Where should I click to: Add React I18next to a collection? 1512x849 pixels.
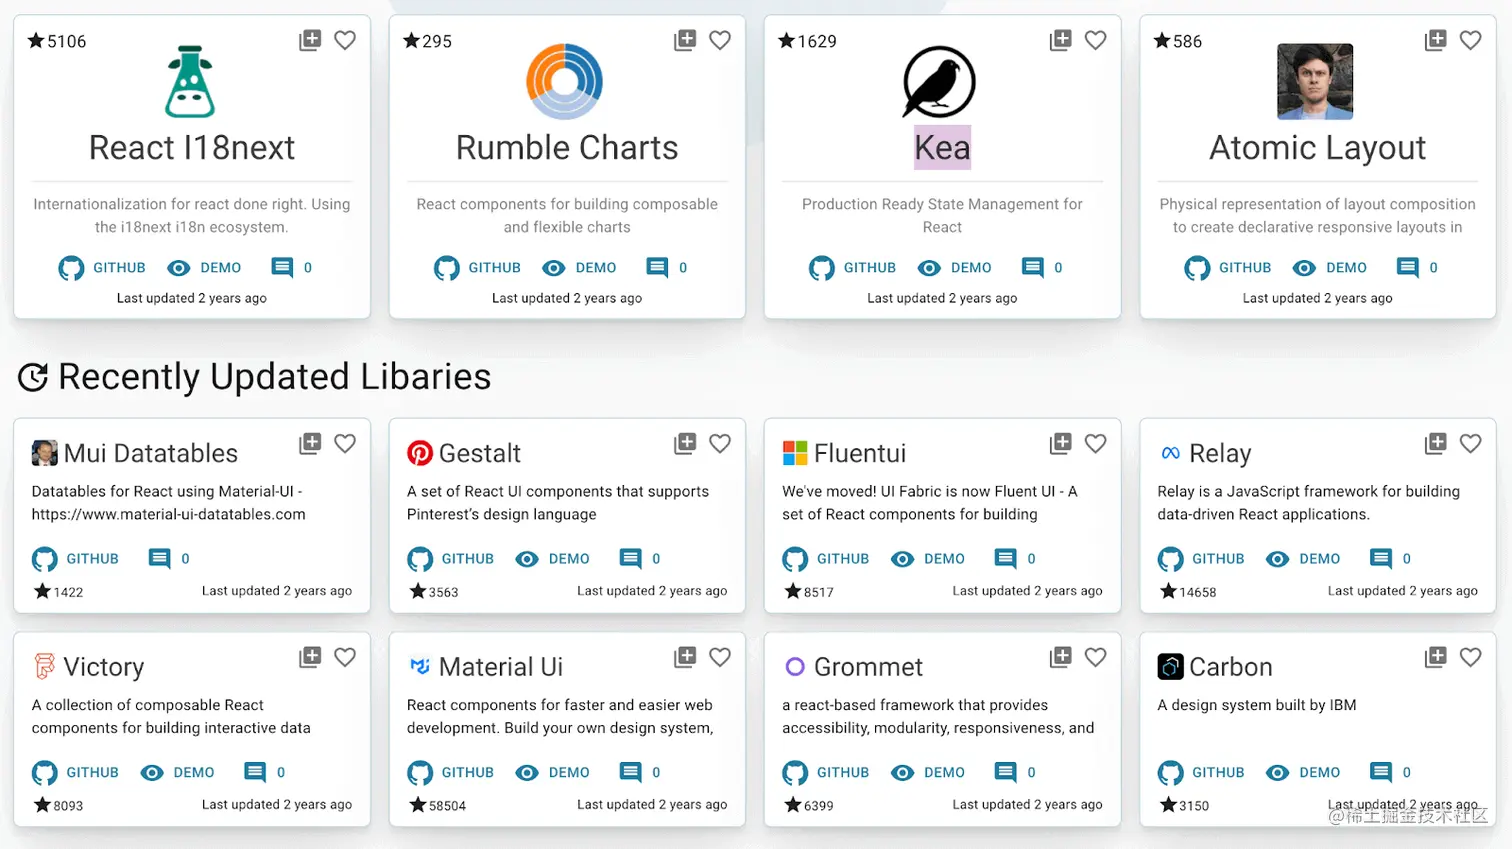tap(310, 40)
